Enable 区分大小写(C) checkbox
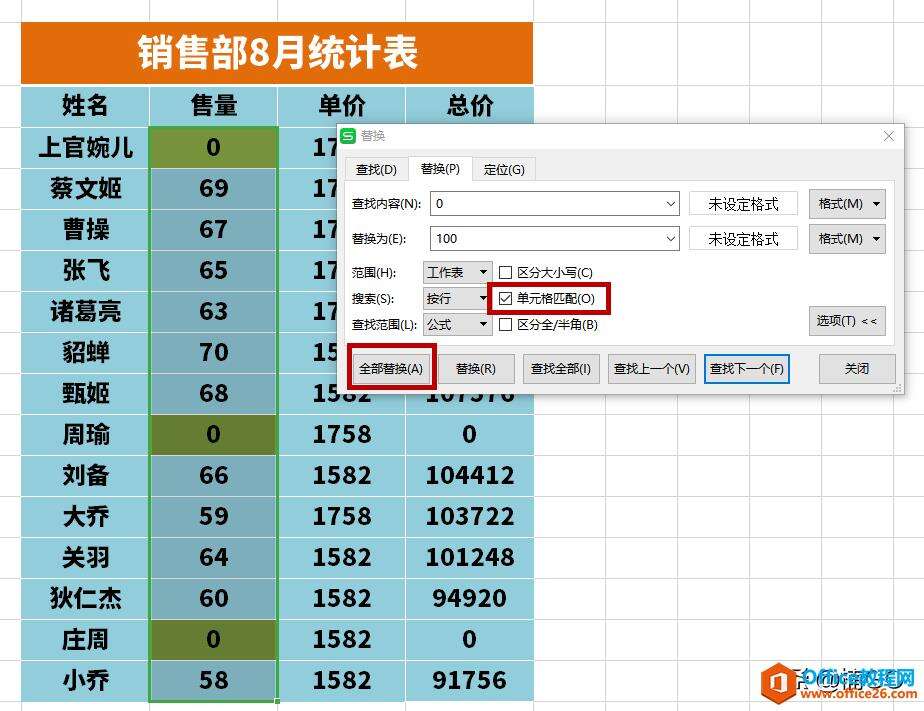The width and height of the screenshot is (924, 711). (x=505, y=272)
